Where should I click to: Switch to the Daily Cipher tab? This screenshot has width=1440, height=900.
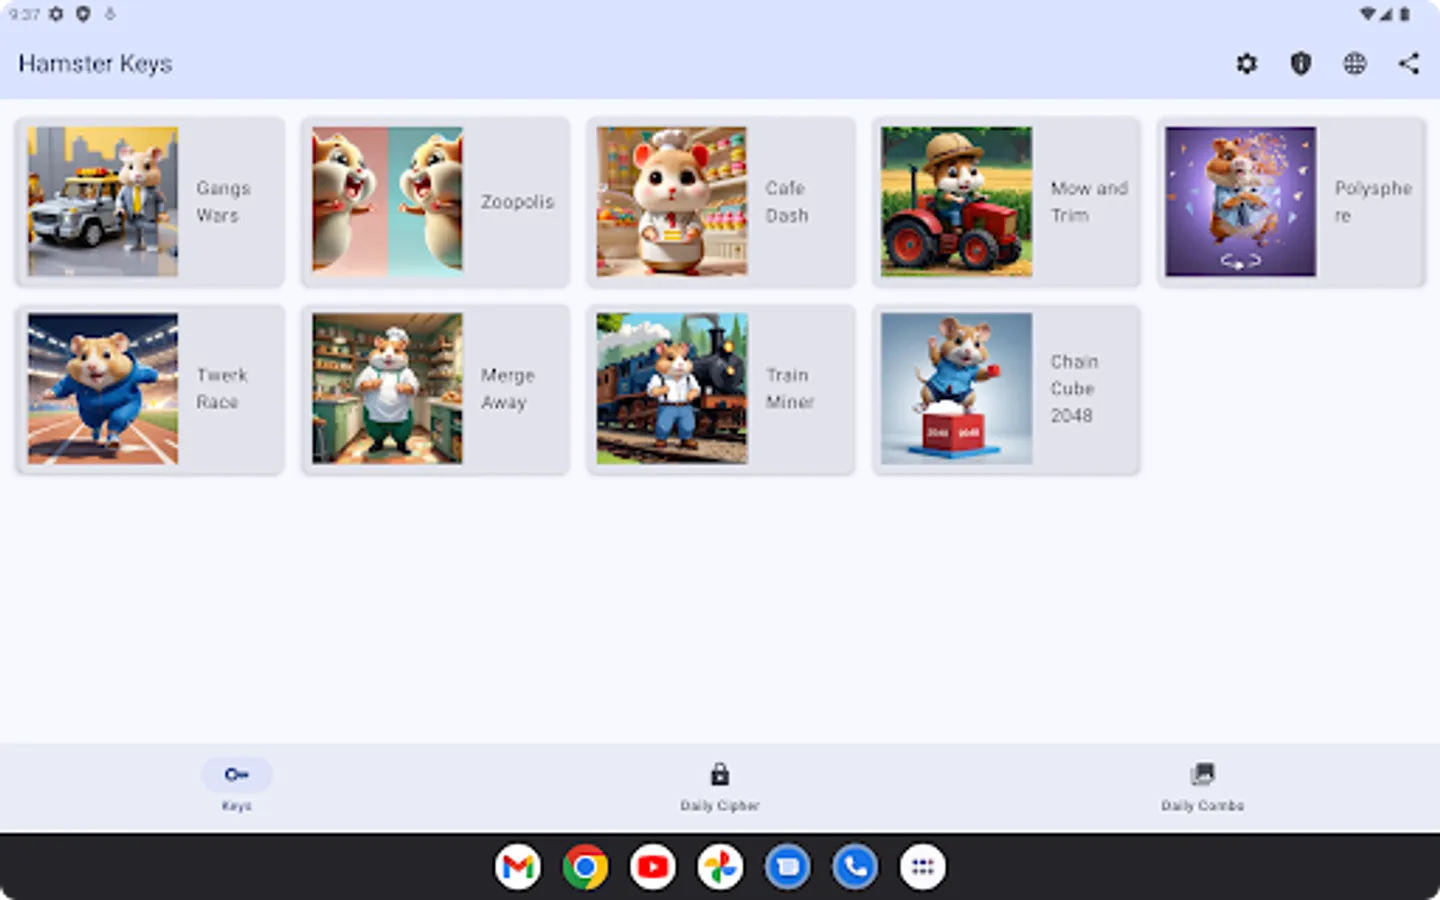[x=719, y=788]
